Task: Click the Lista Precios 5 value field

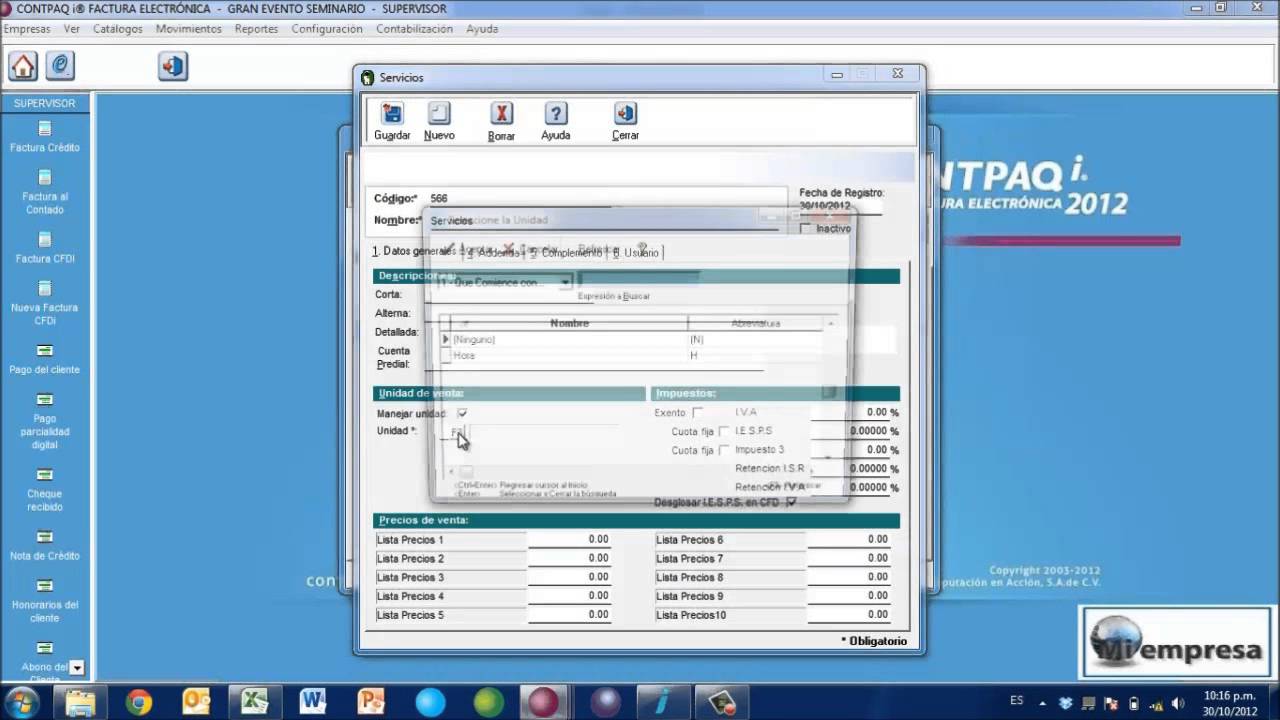Action: (569, 615)
